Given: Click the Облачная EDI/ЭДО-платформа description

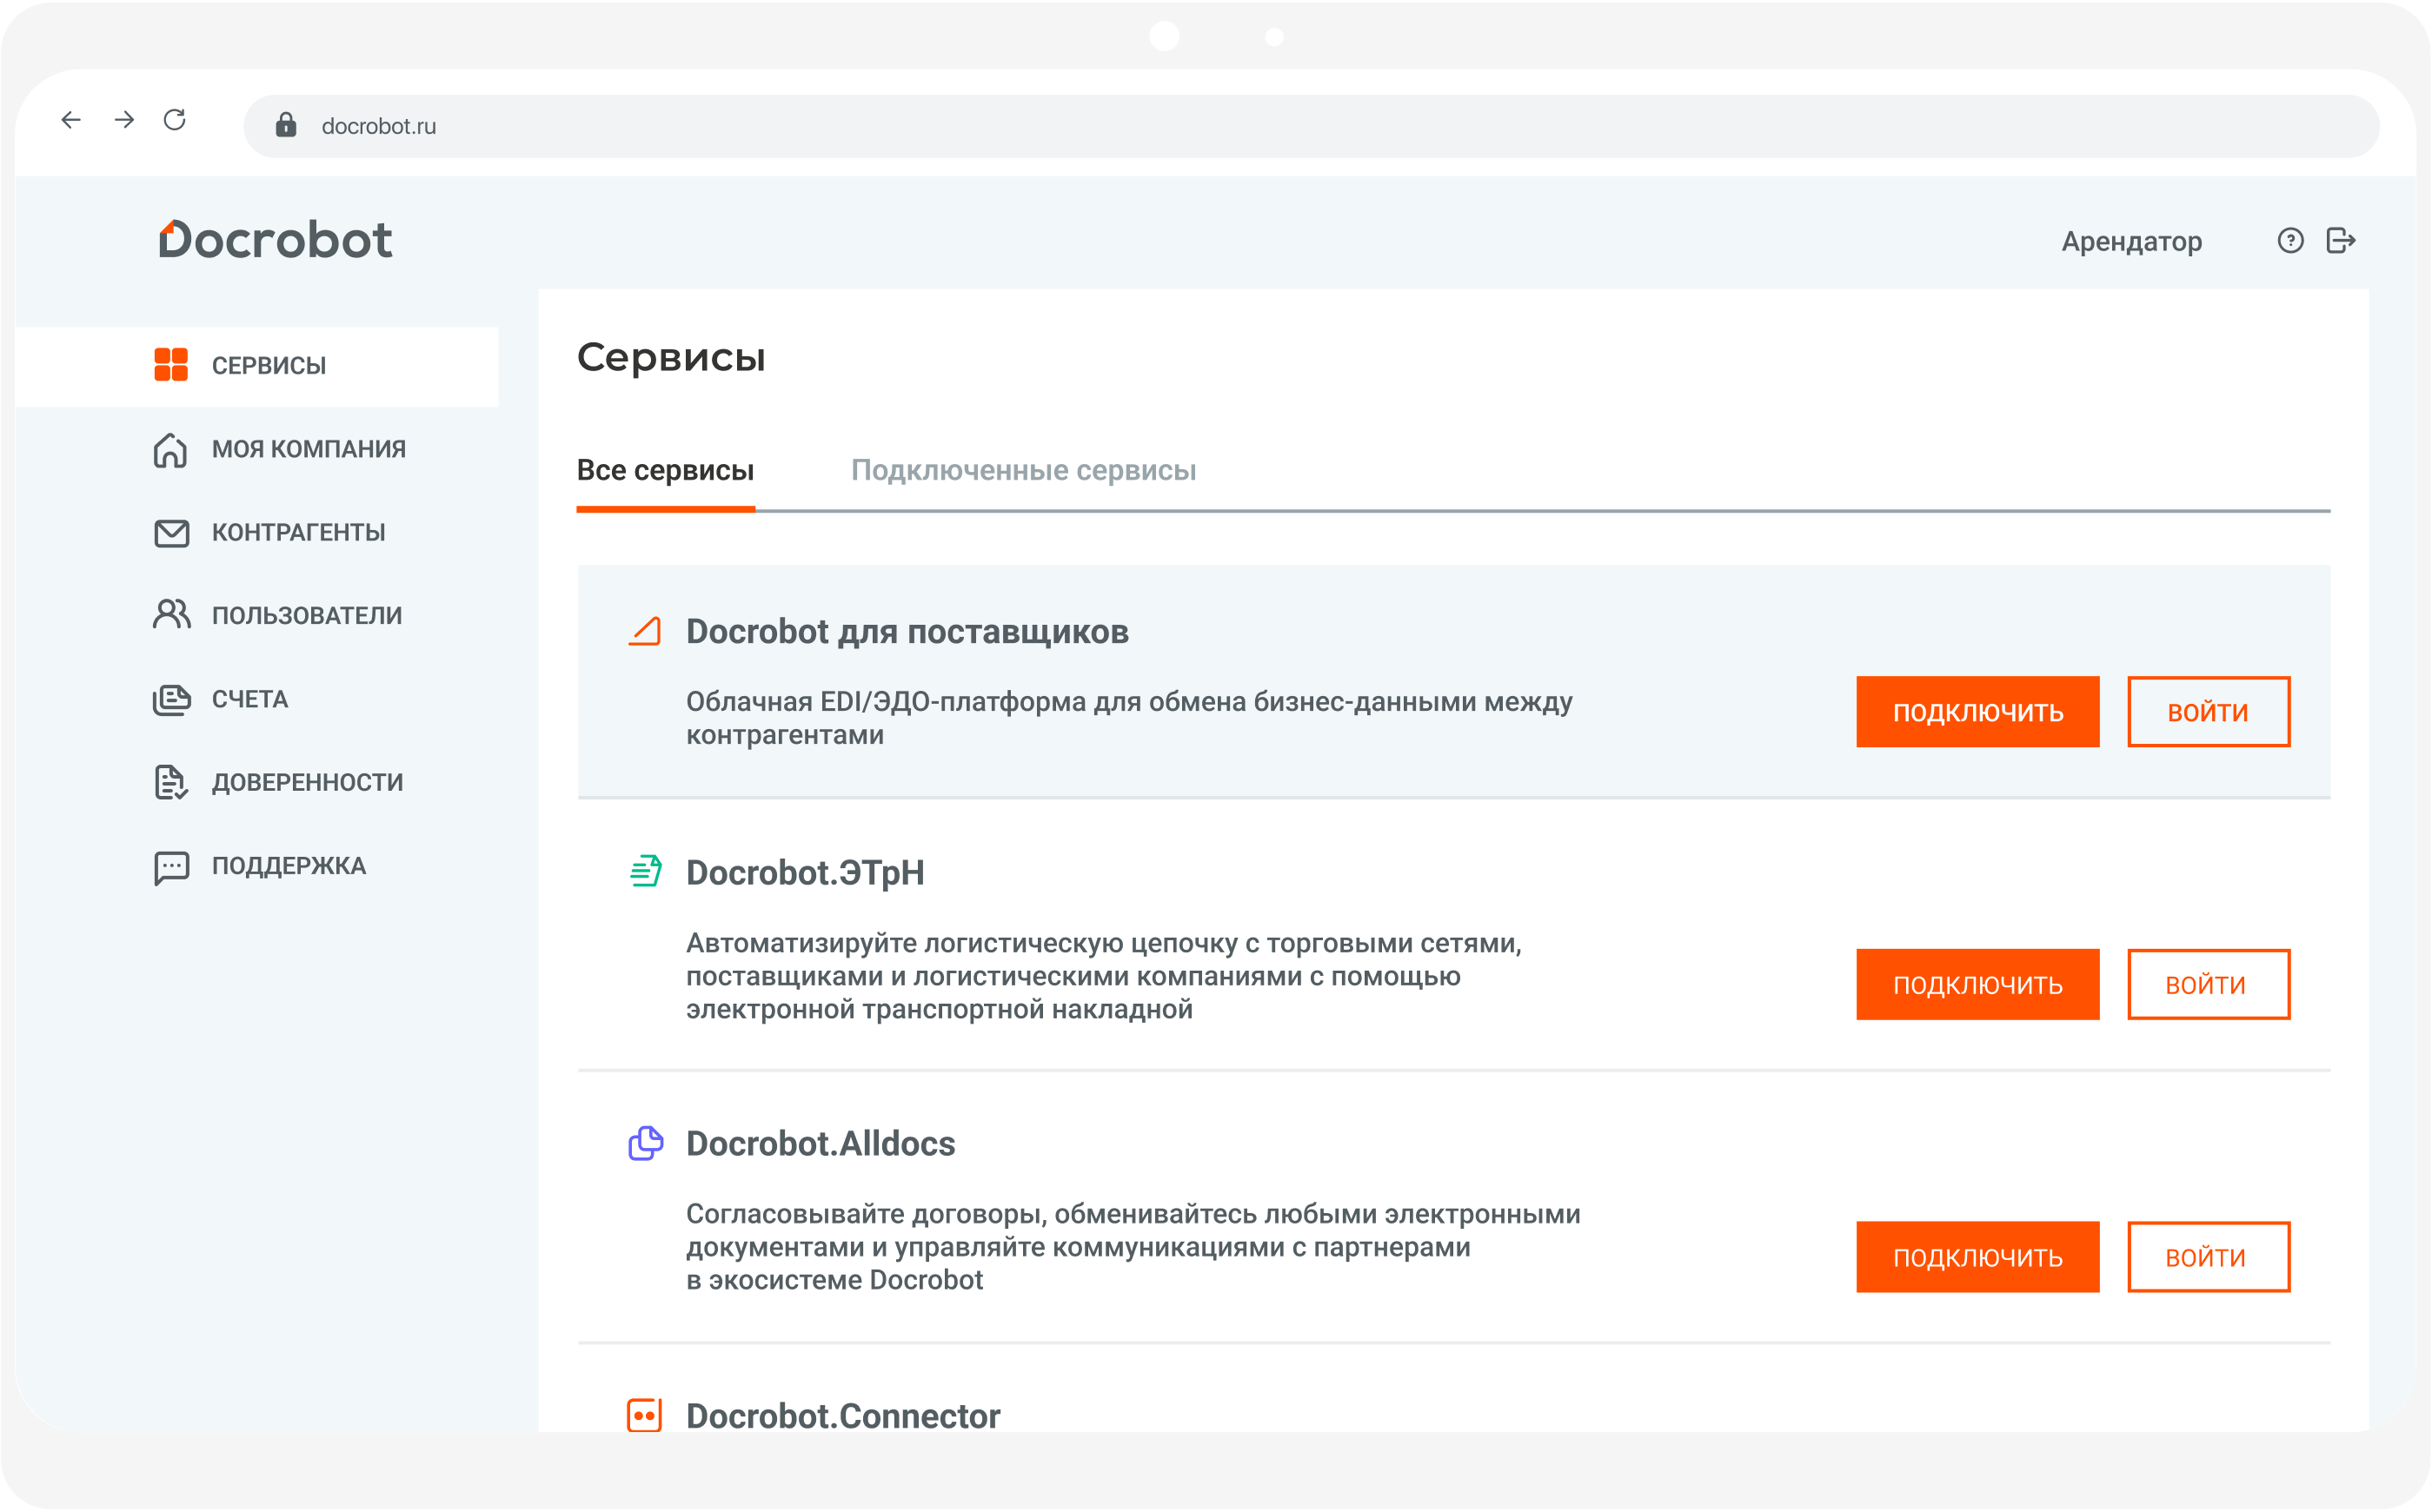Looking at the screenshot, I should 1129,718.
